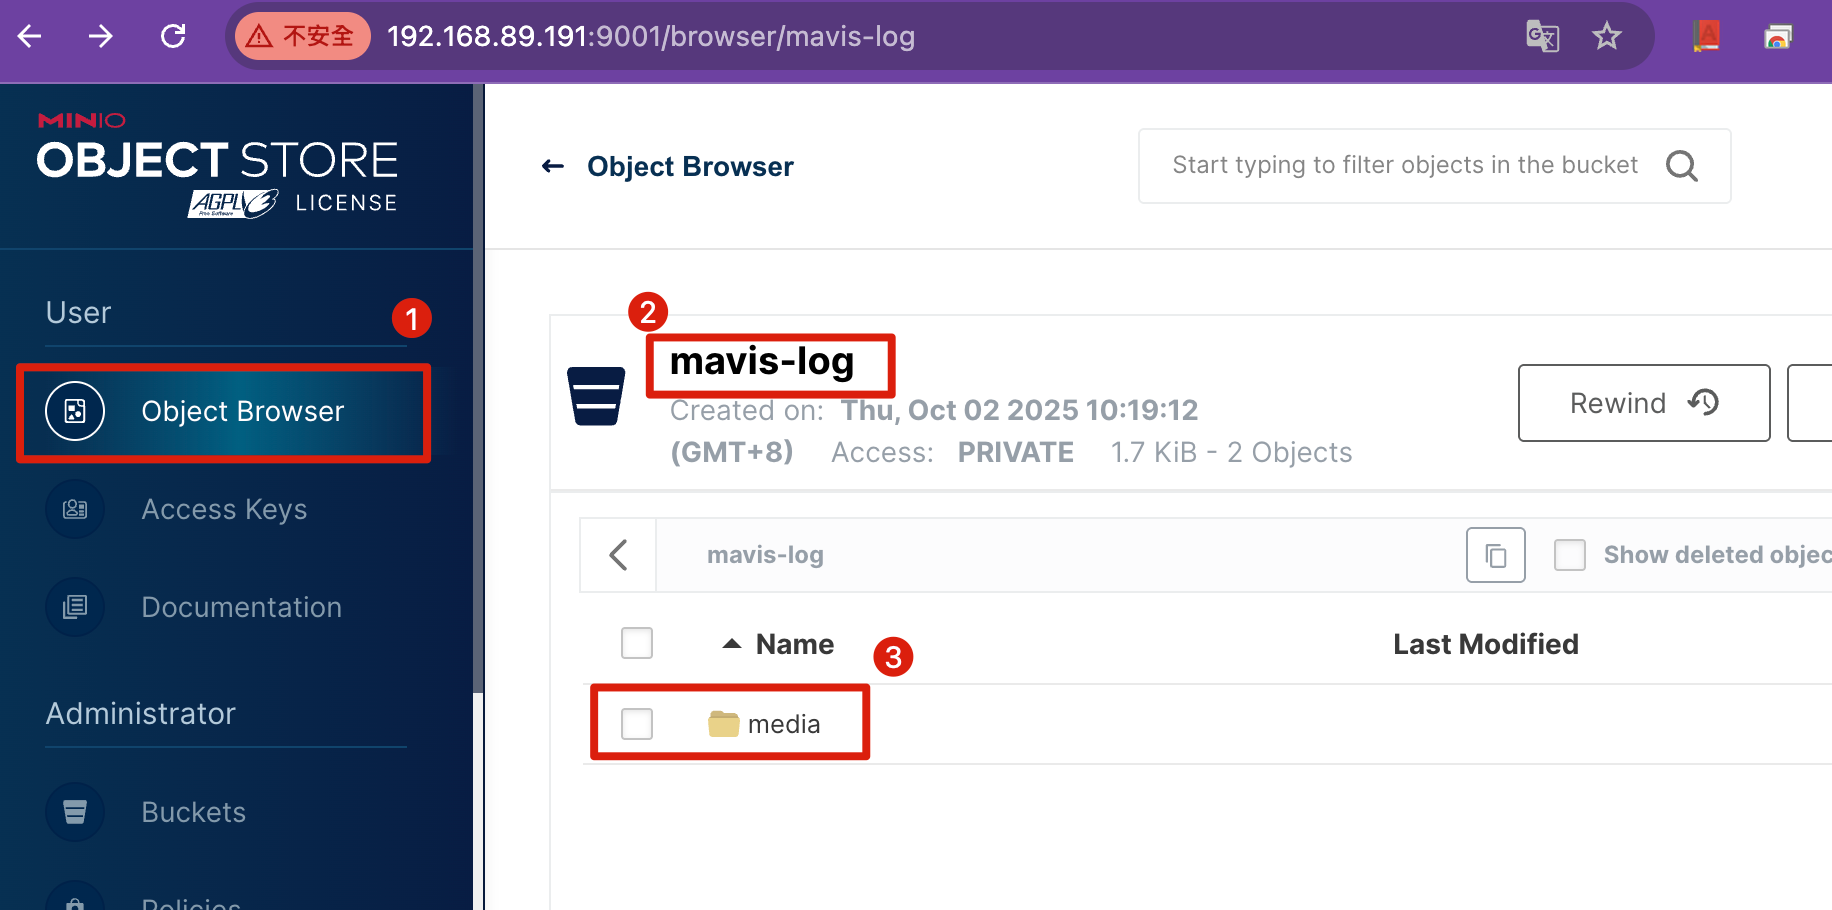
Task: Toggle Show deleted objects checkbox
Action: pyautogui.click(x=1570, y=555)
